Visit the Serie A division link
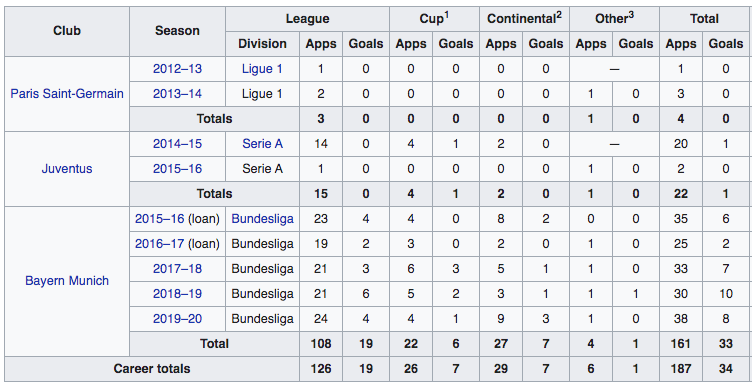The width and height of the screenshot is (752, 383). pos(262,144)
